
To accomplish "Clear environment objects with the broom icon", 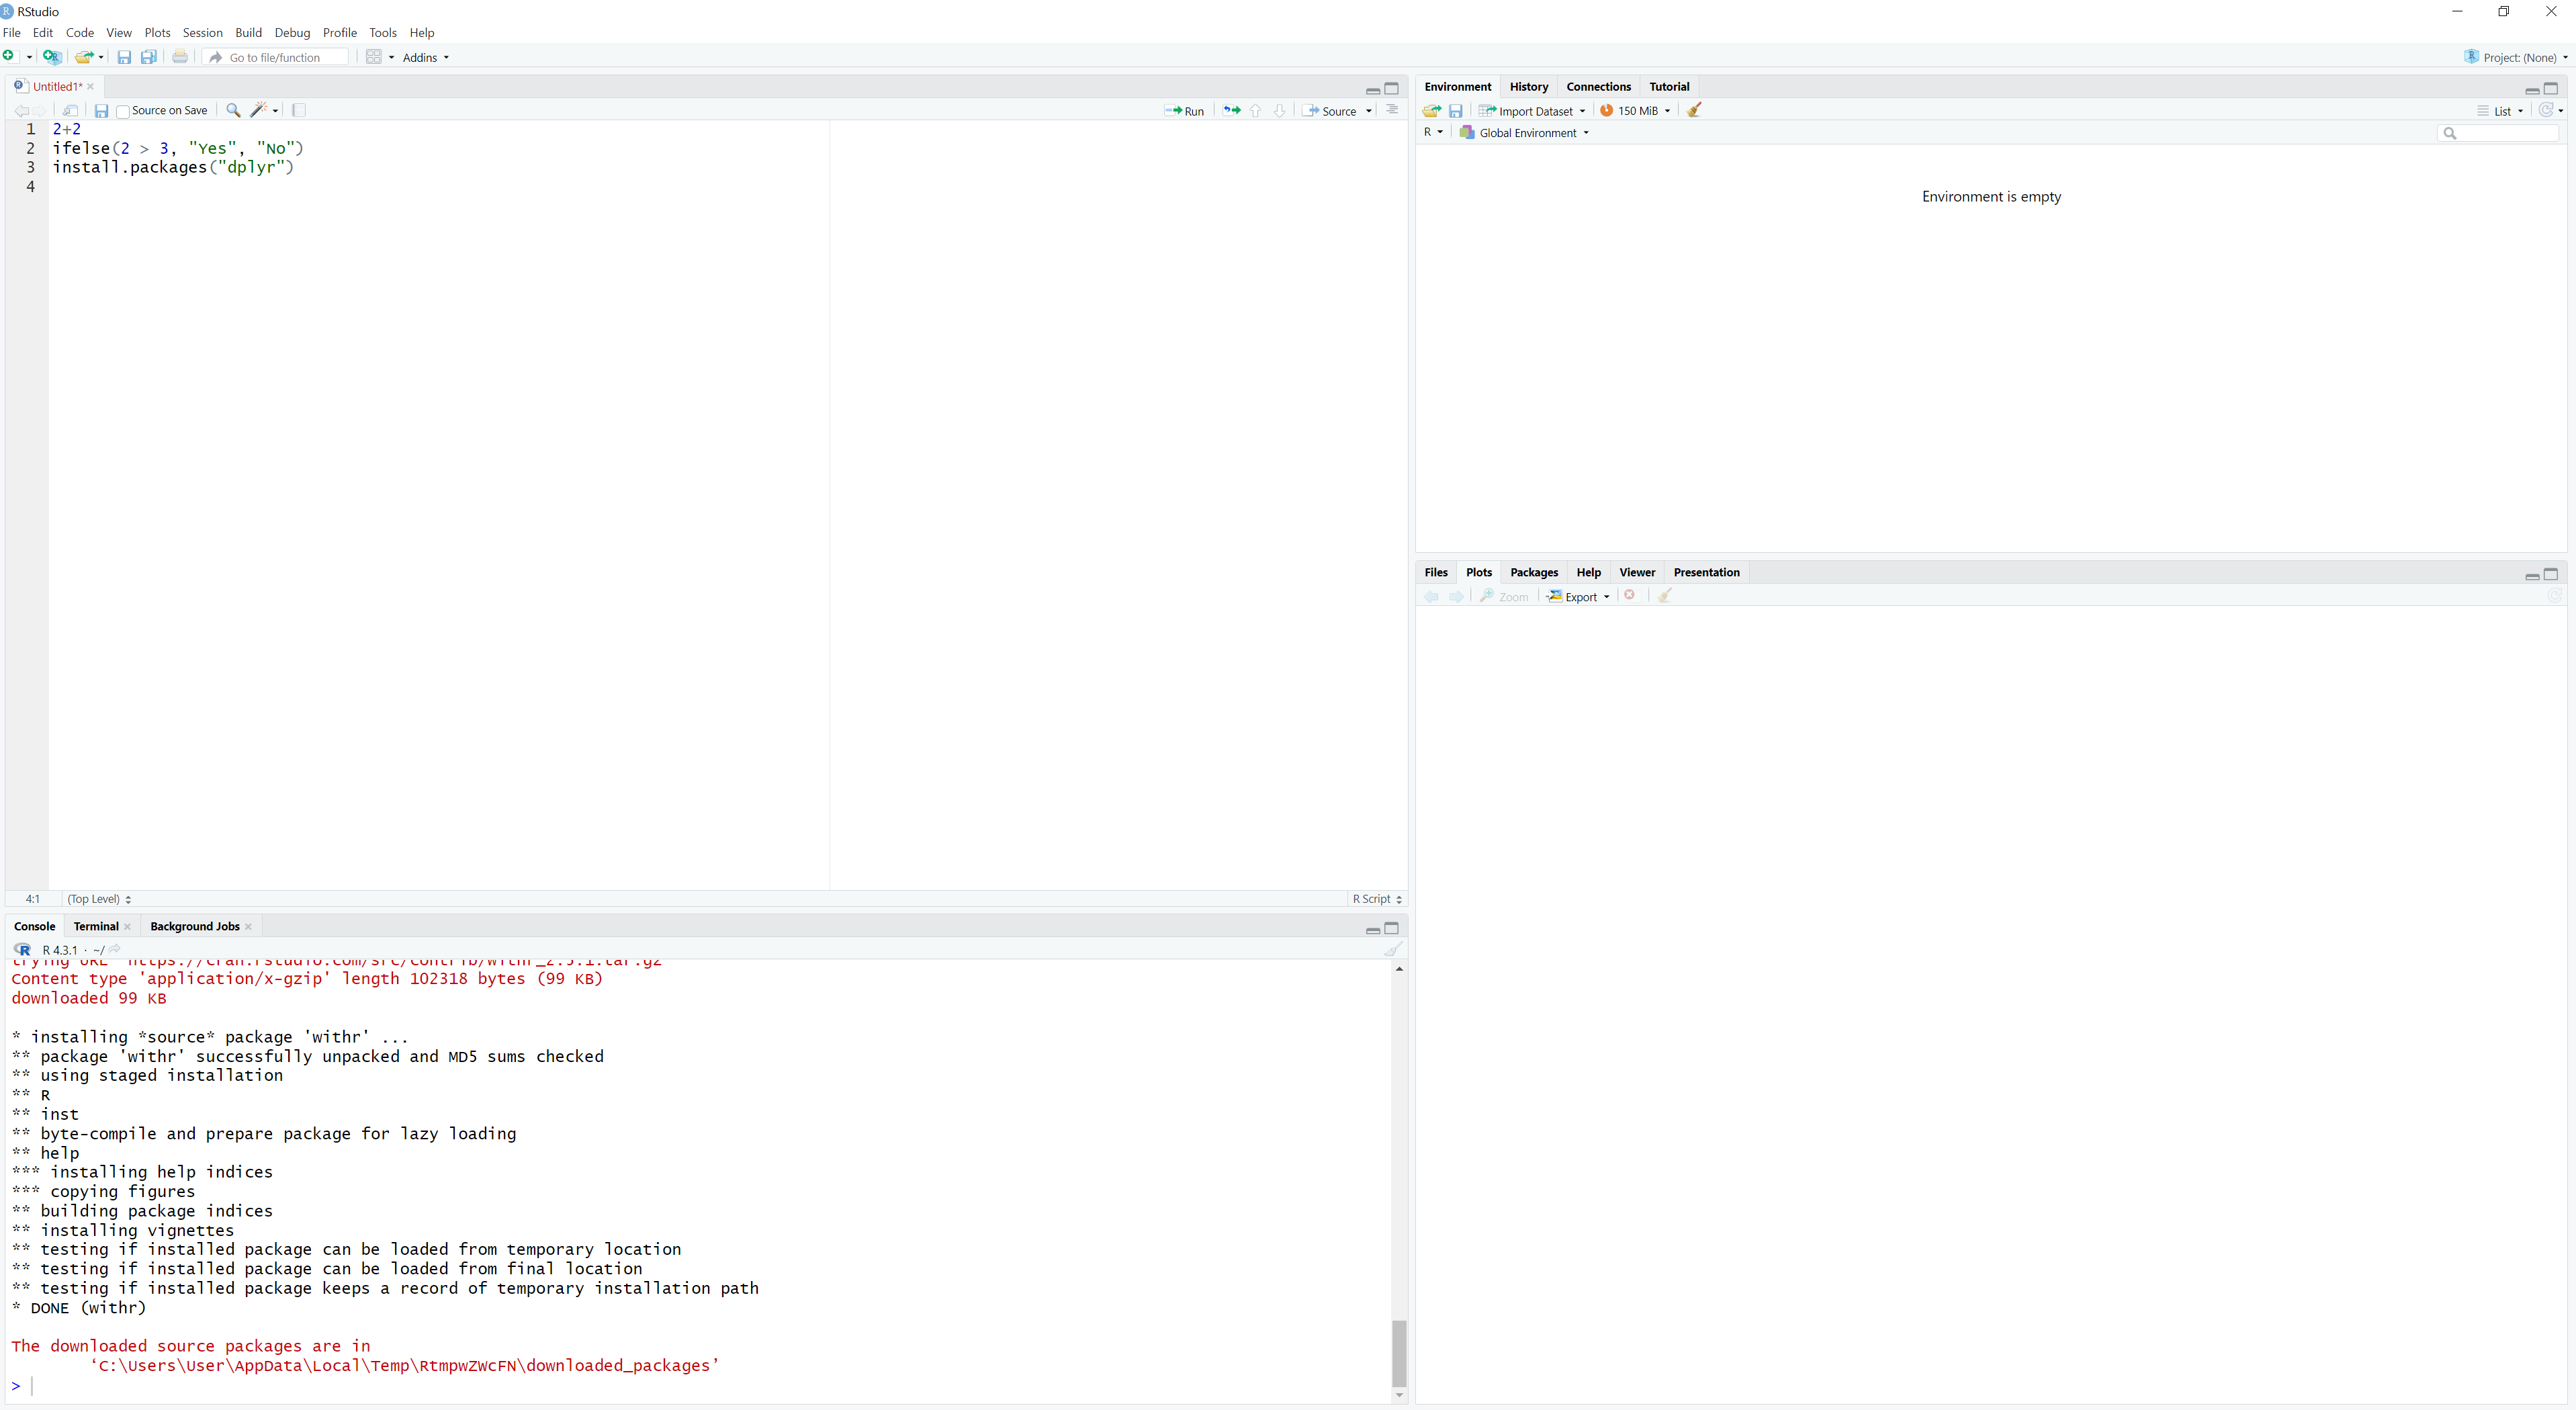I will pyautogui.click(x=1694, y=111).
